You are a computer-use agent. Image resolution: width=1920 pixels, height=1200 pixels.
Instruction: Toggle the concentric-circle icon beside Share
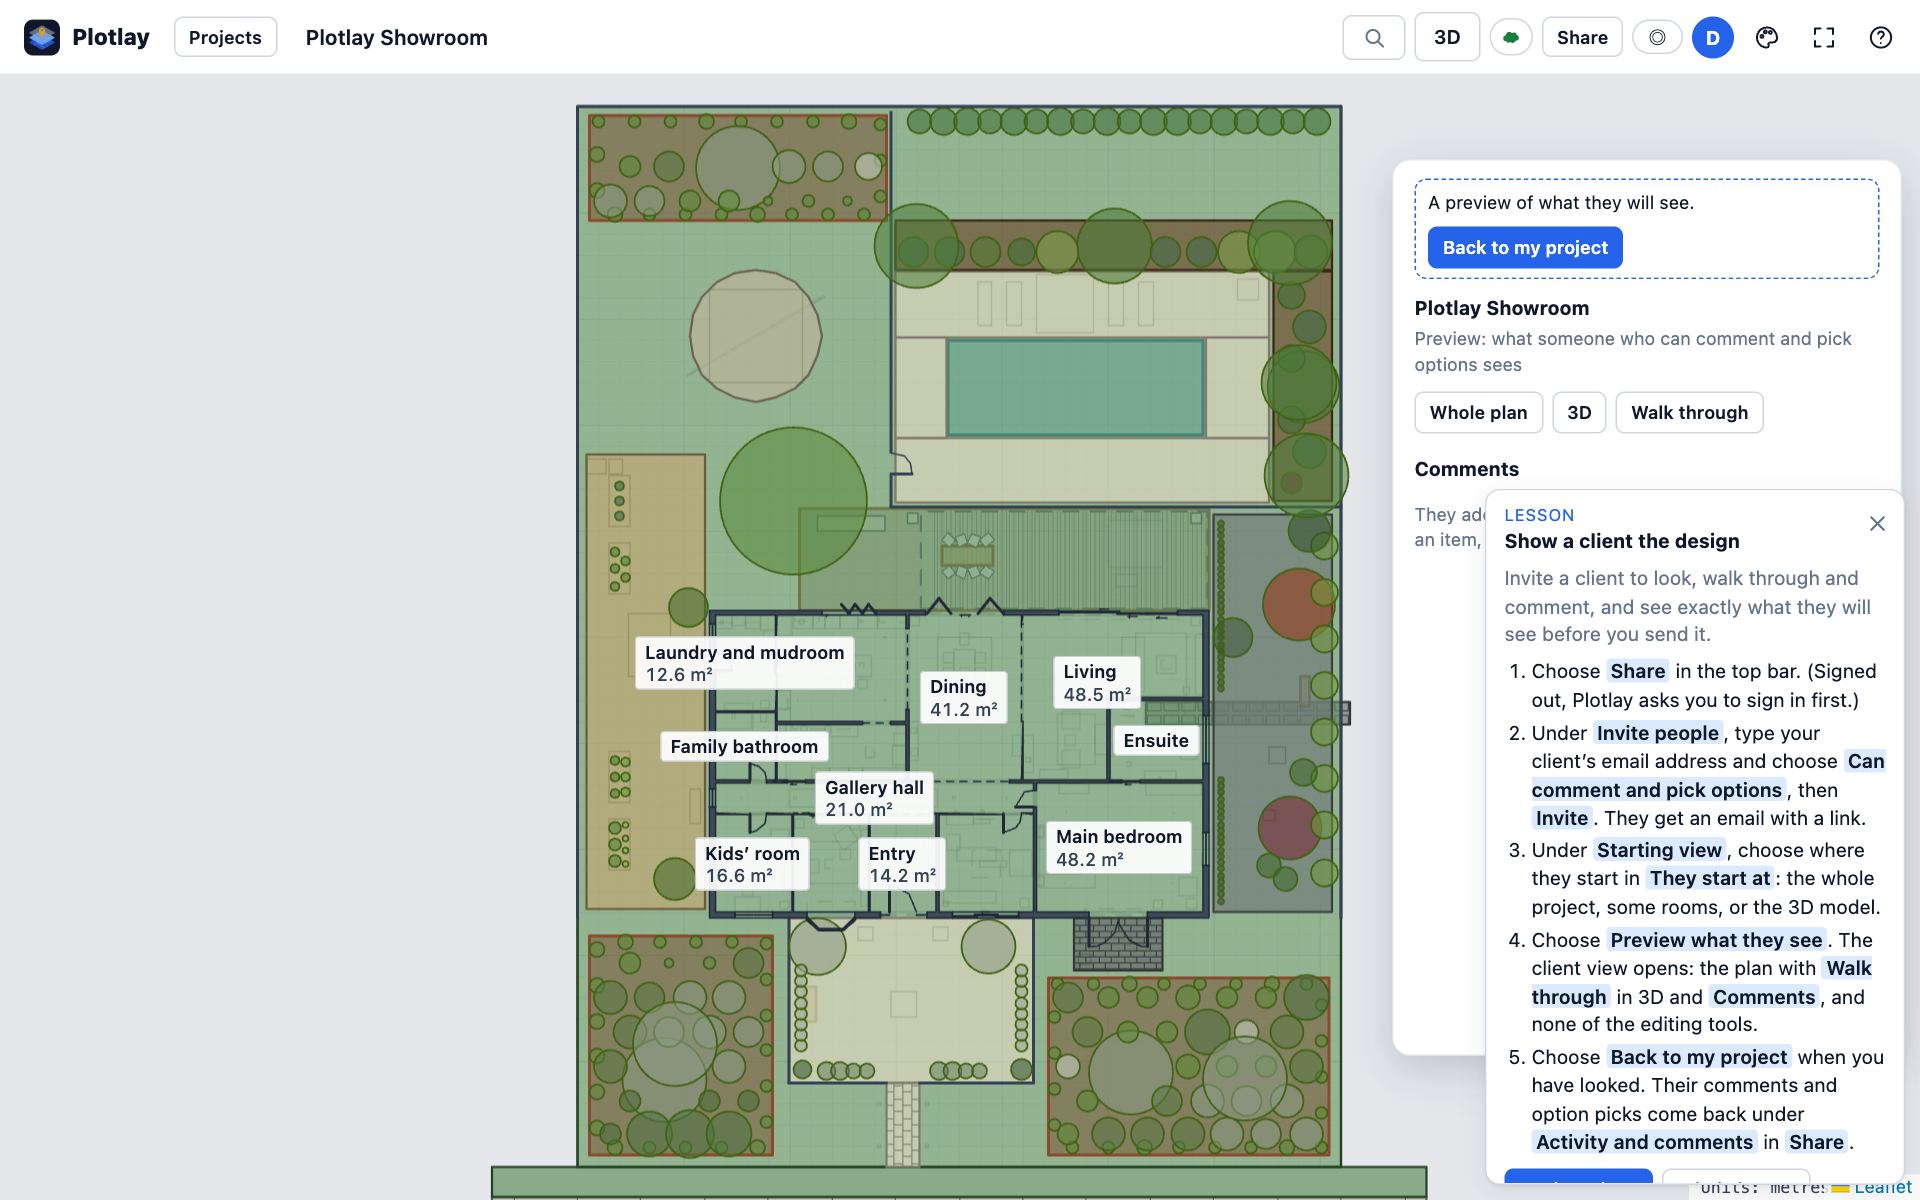click(1657, 37)
